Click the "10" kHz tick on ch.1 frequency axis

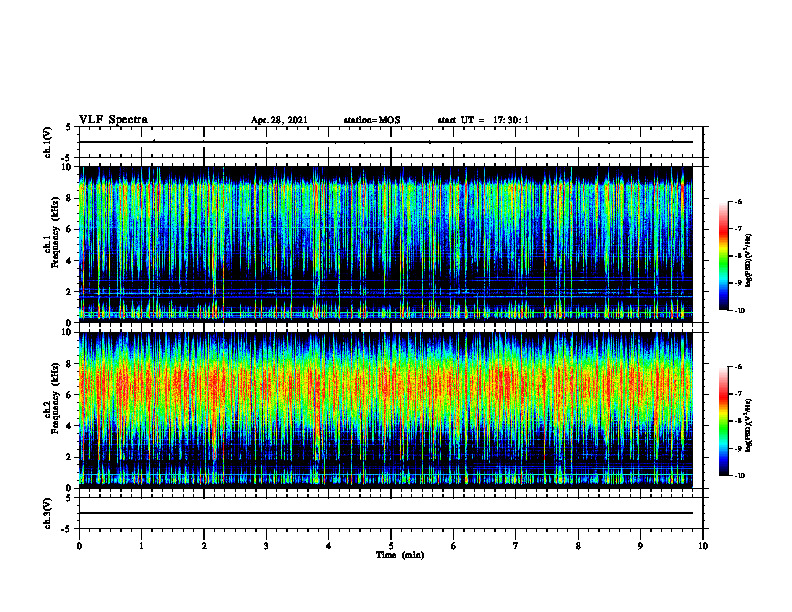(x=68, y=167)
